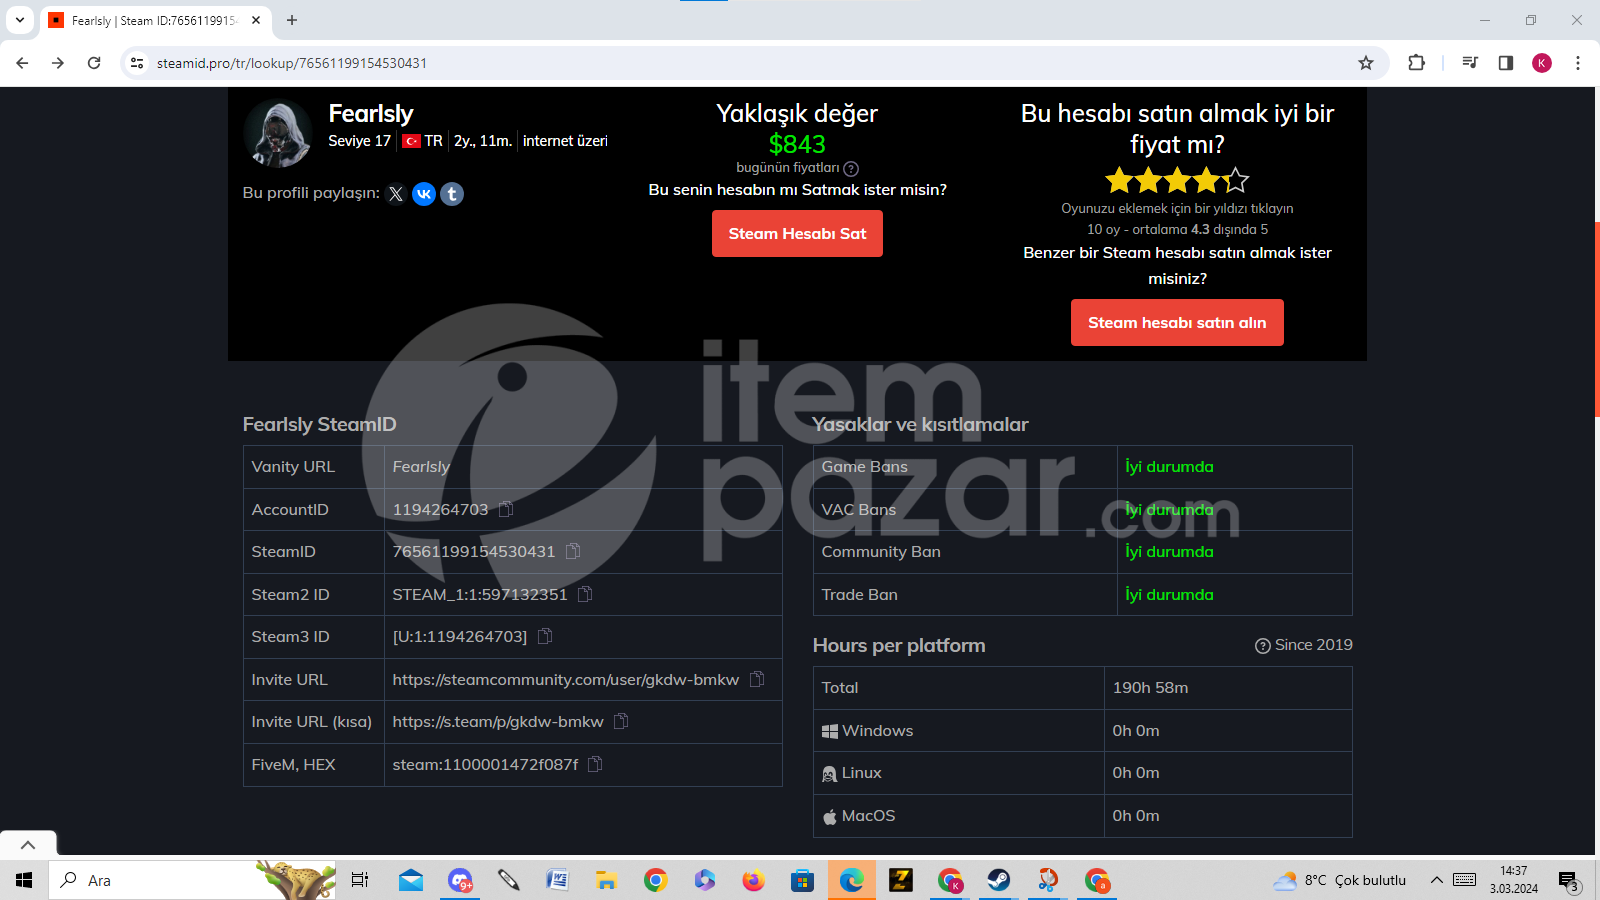
Task: Reload the current page
Action: tap(94, 63)
